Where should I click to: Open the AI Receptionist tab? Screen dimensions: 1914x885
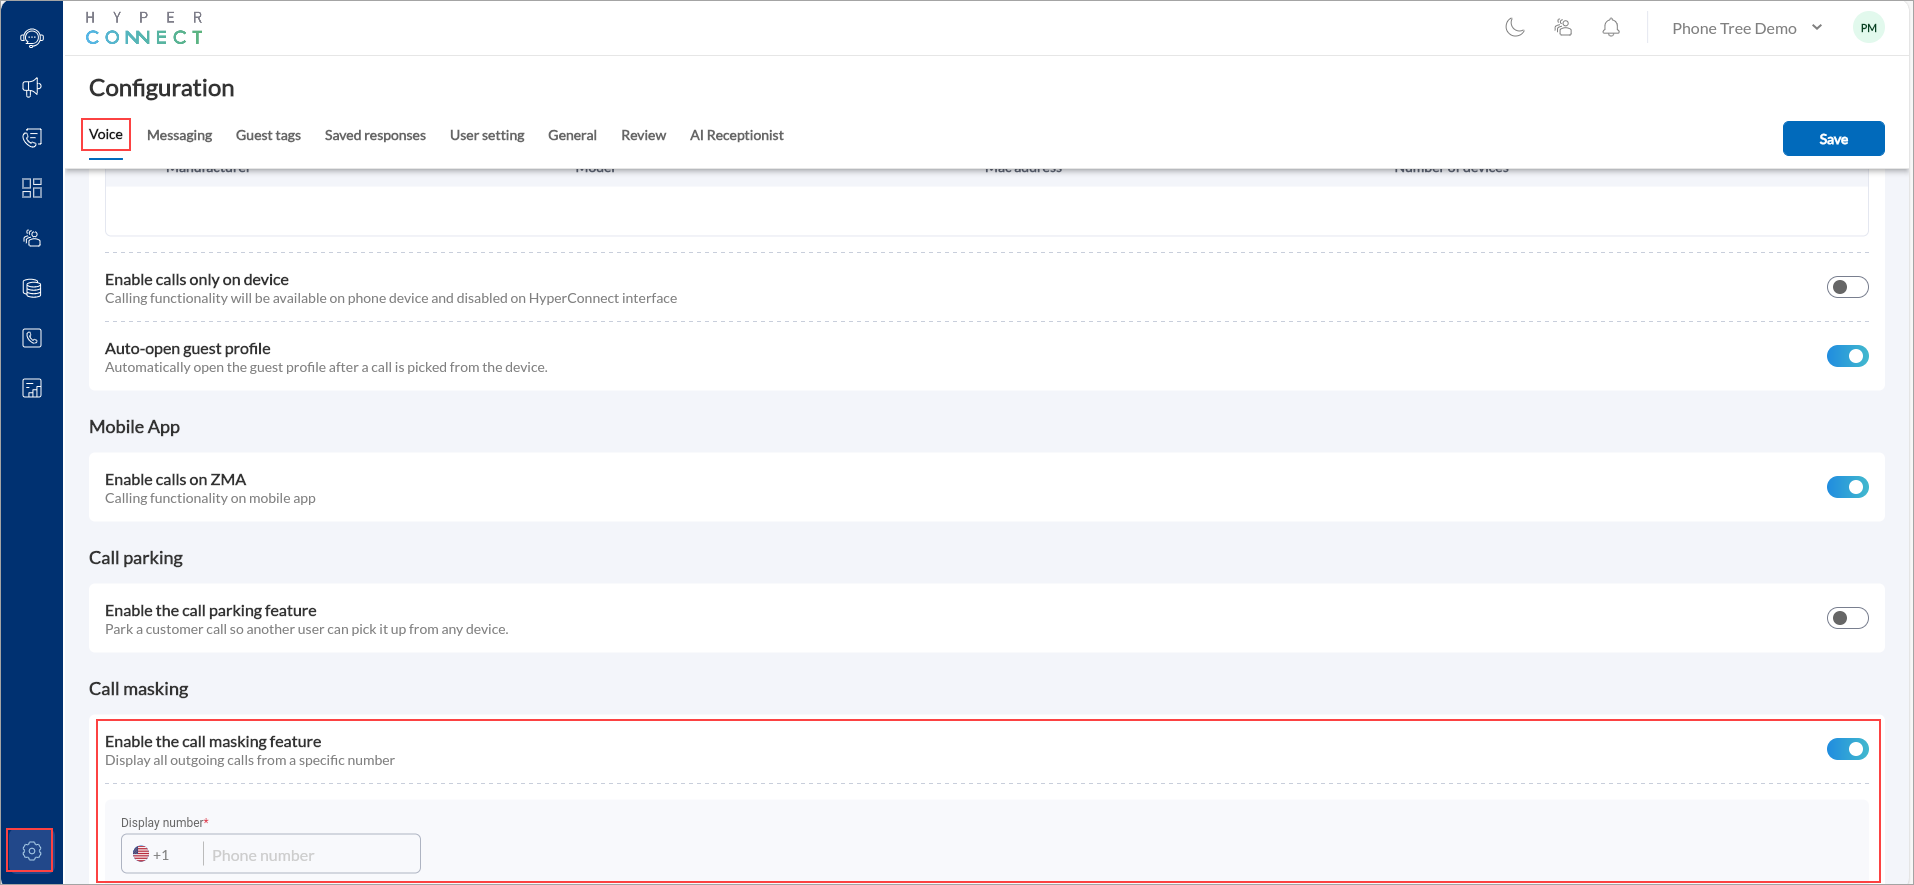pyautogui.click(x=736, y=135)
